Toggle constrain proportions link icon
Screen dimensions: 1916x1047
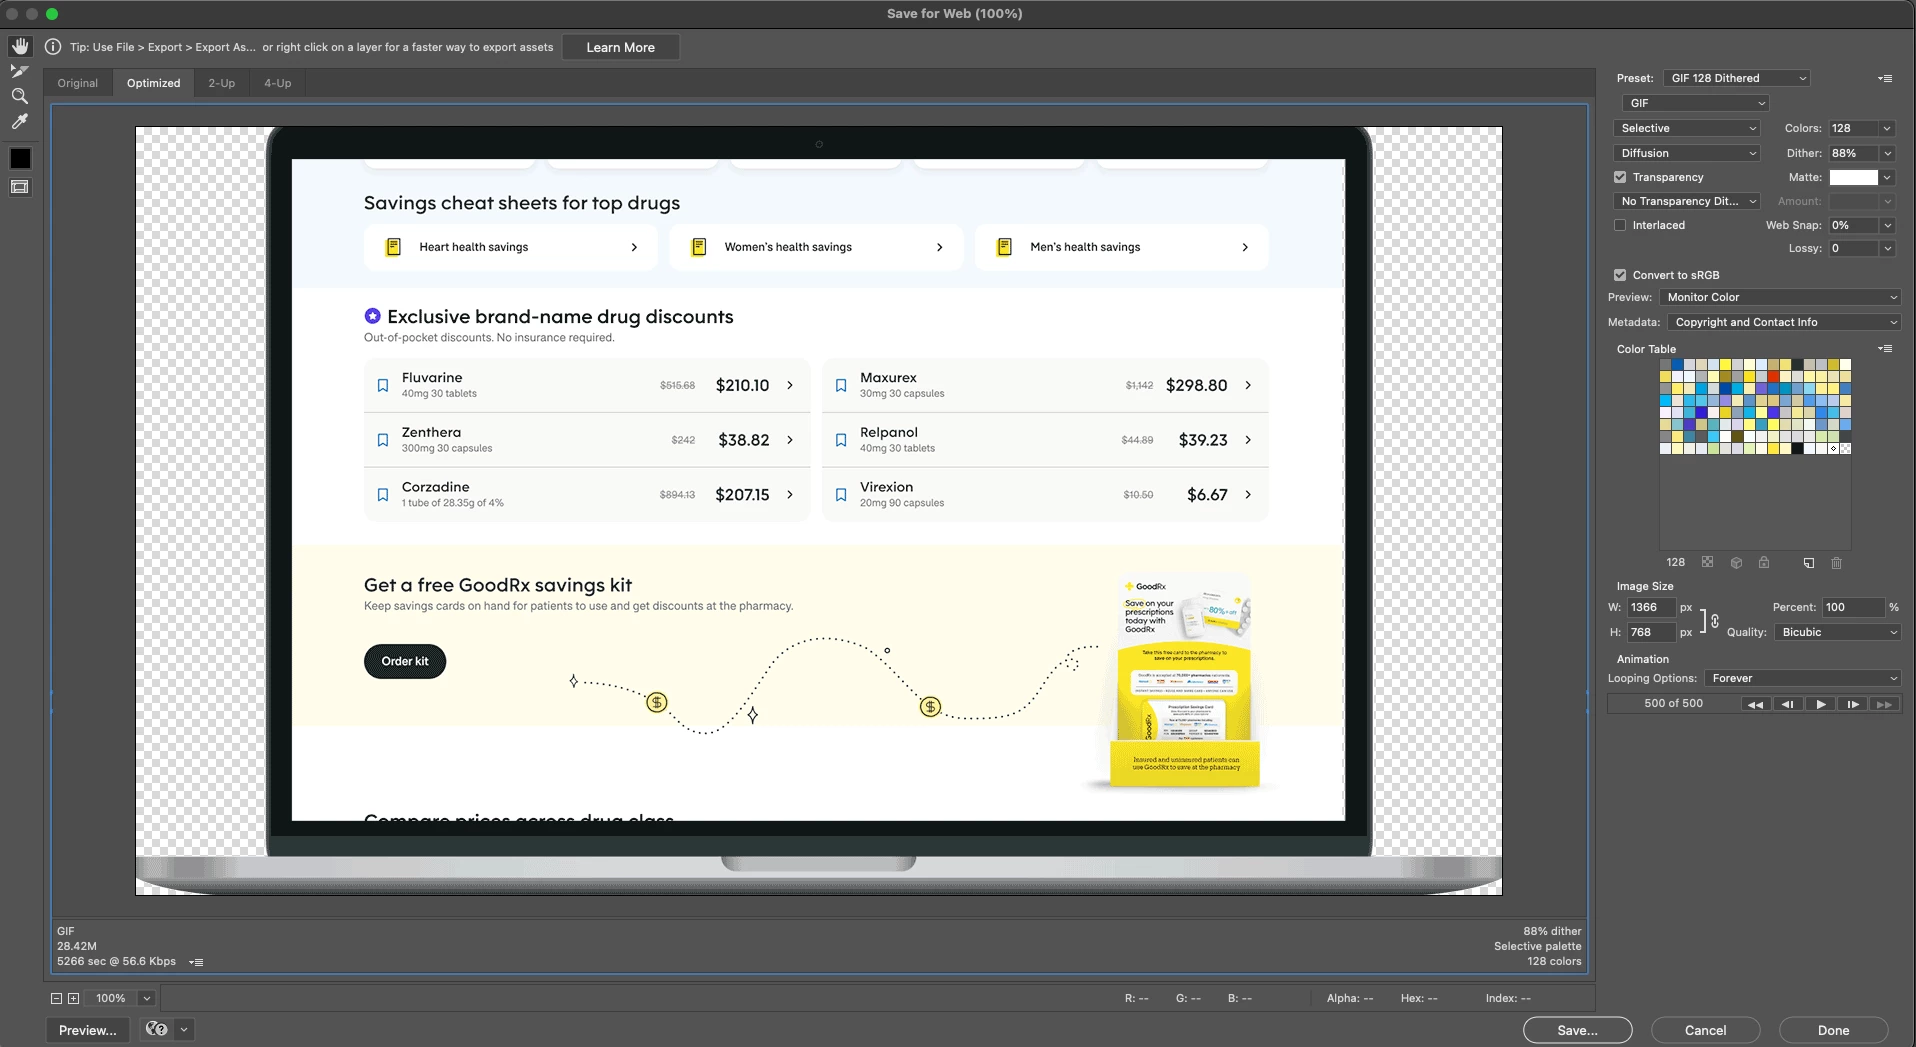[1714, 620]
